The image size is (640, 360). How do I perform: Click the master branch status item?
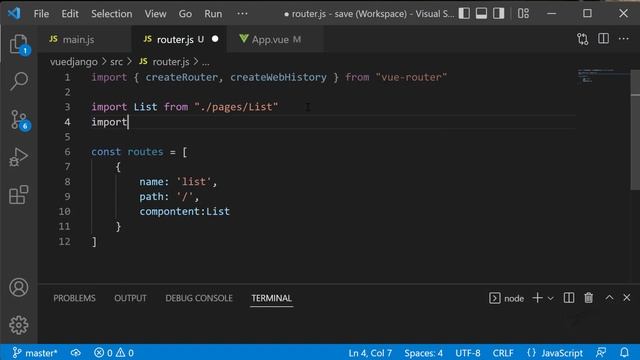tap(35, 353)
